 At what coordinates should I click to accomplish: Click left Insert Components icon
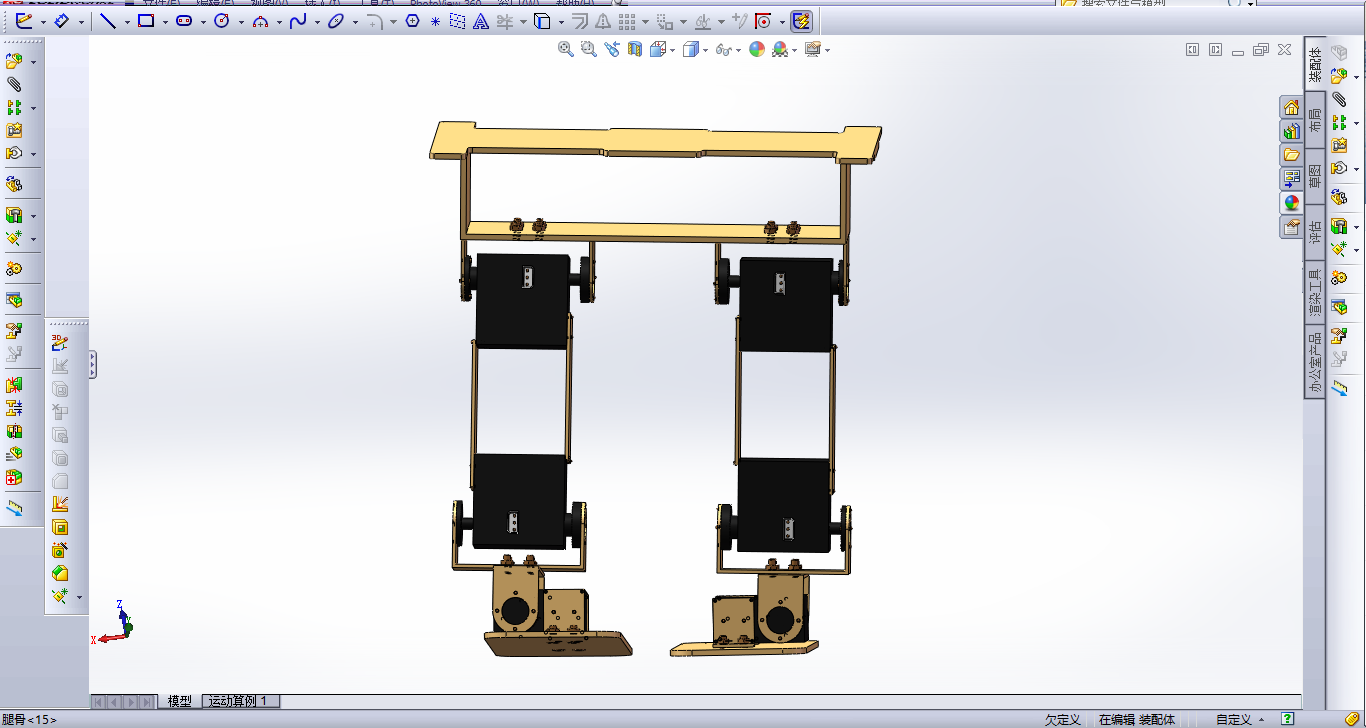tap(14, 61)
